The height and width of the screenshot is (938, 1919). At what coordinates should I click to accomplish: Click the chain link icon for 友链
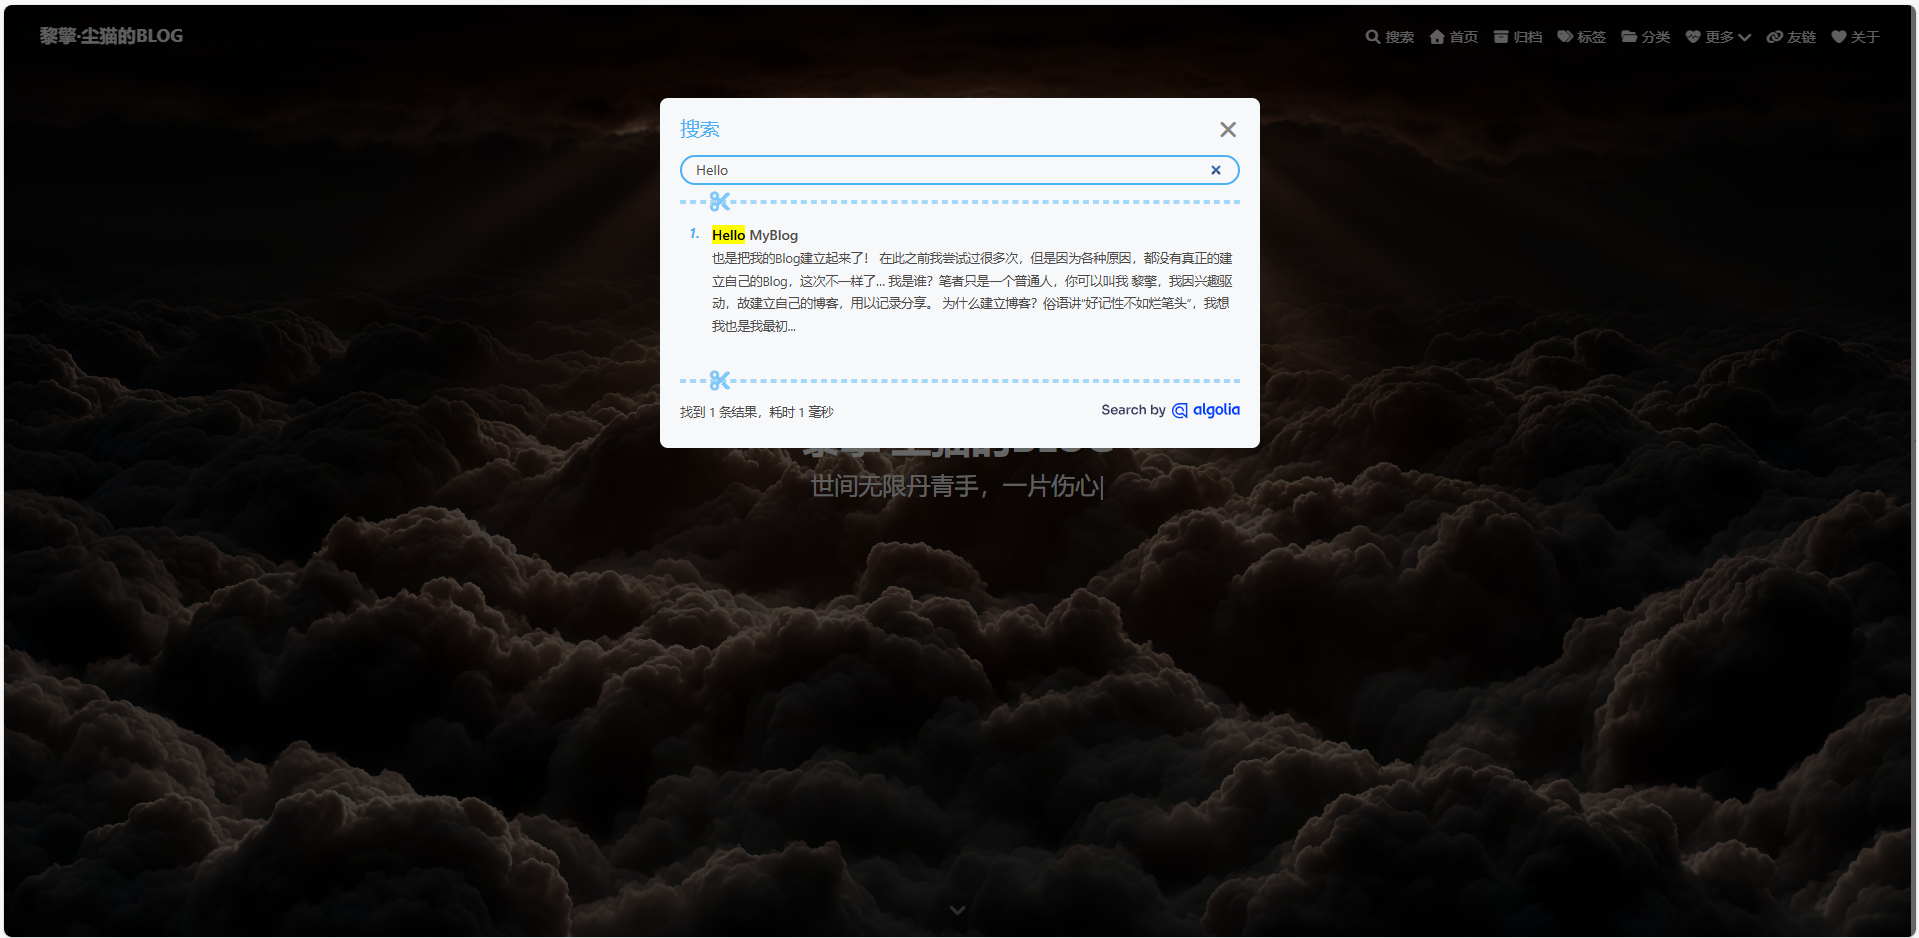click(x=1775, y=37)
